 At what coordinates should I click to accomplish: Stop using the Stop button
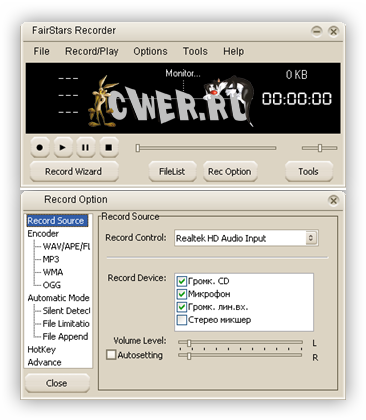click(x=109, y=147)
